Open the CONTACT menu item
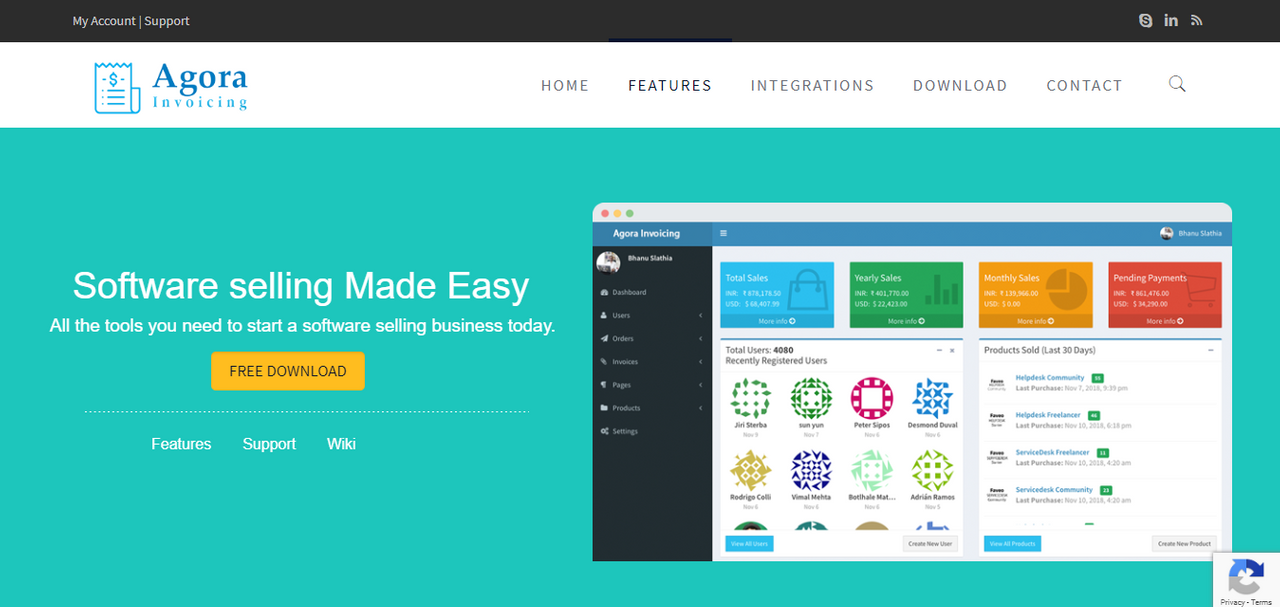 pyautogui.click(x=1084, y=86)
